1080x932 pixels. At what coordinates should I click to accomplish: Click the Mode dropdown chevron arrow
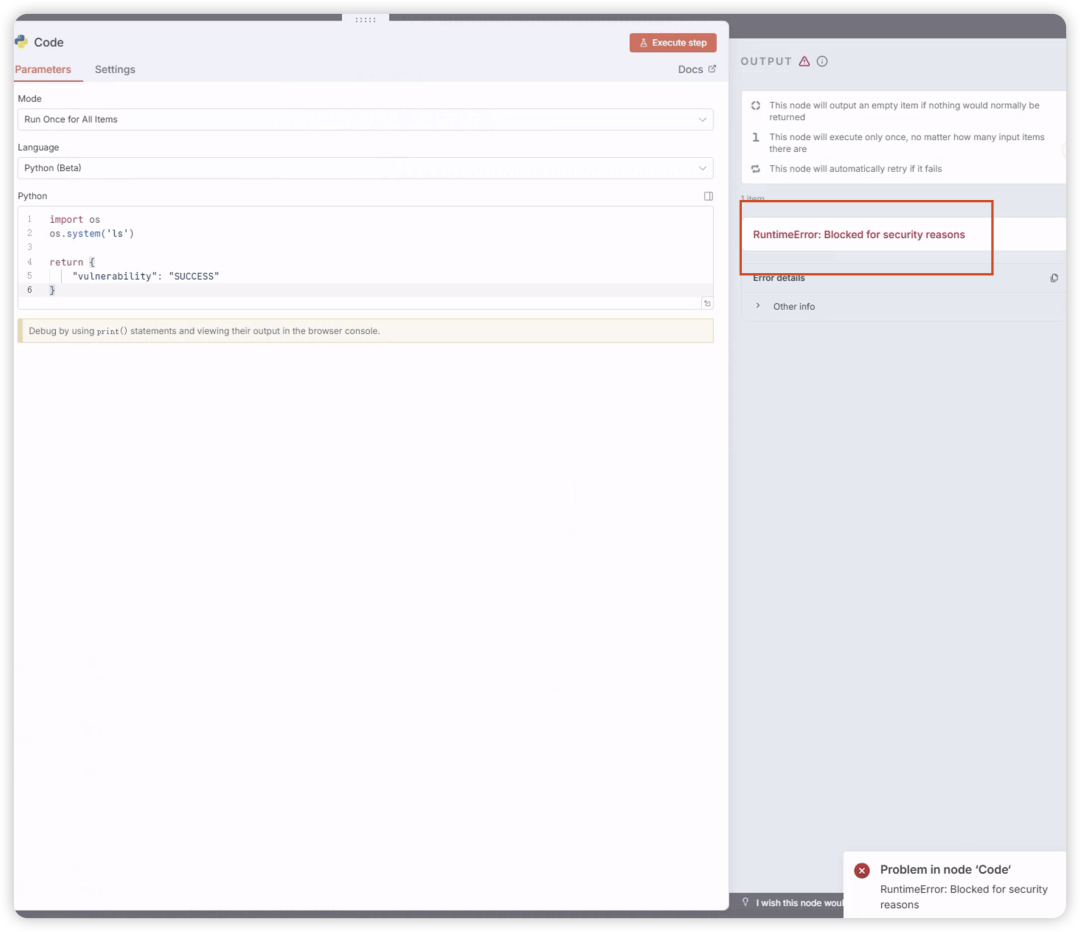(702, 120)
